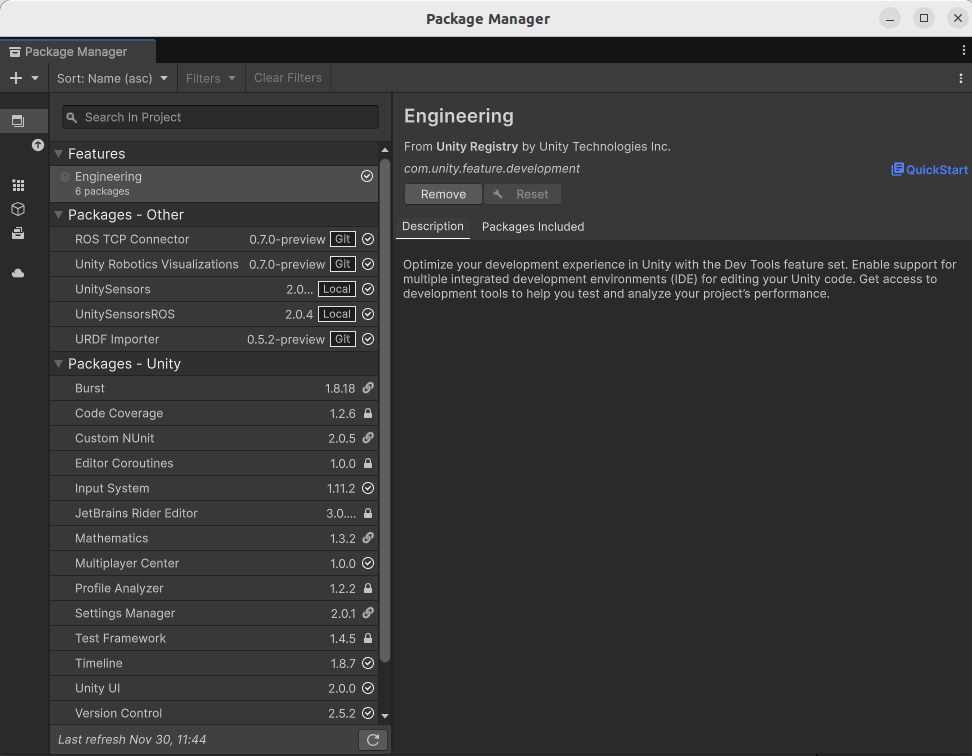Click the Remove button for Engineering

pos(443,194)
